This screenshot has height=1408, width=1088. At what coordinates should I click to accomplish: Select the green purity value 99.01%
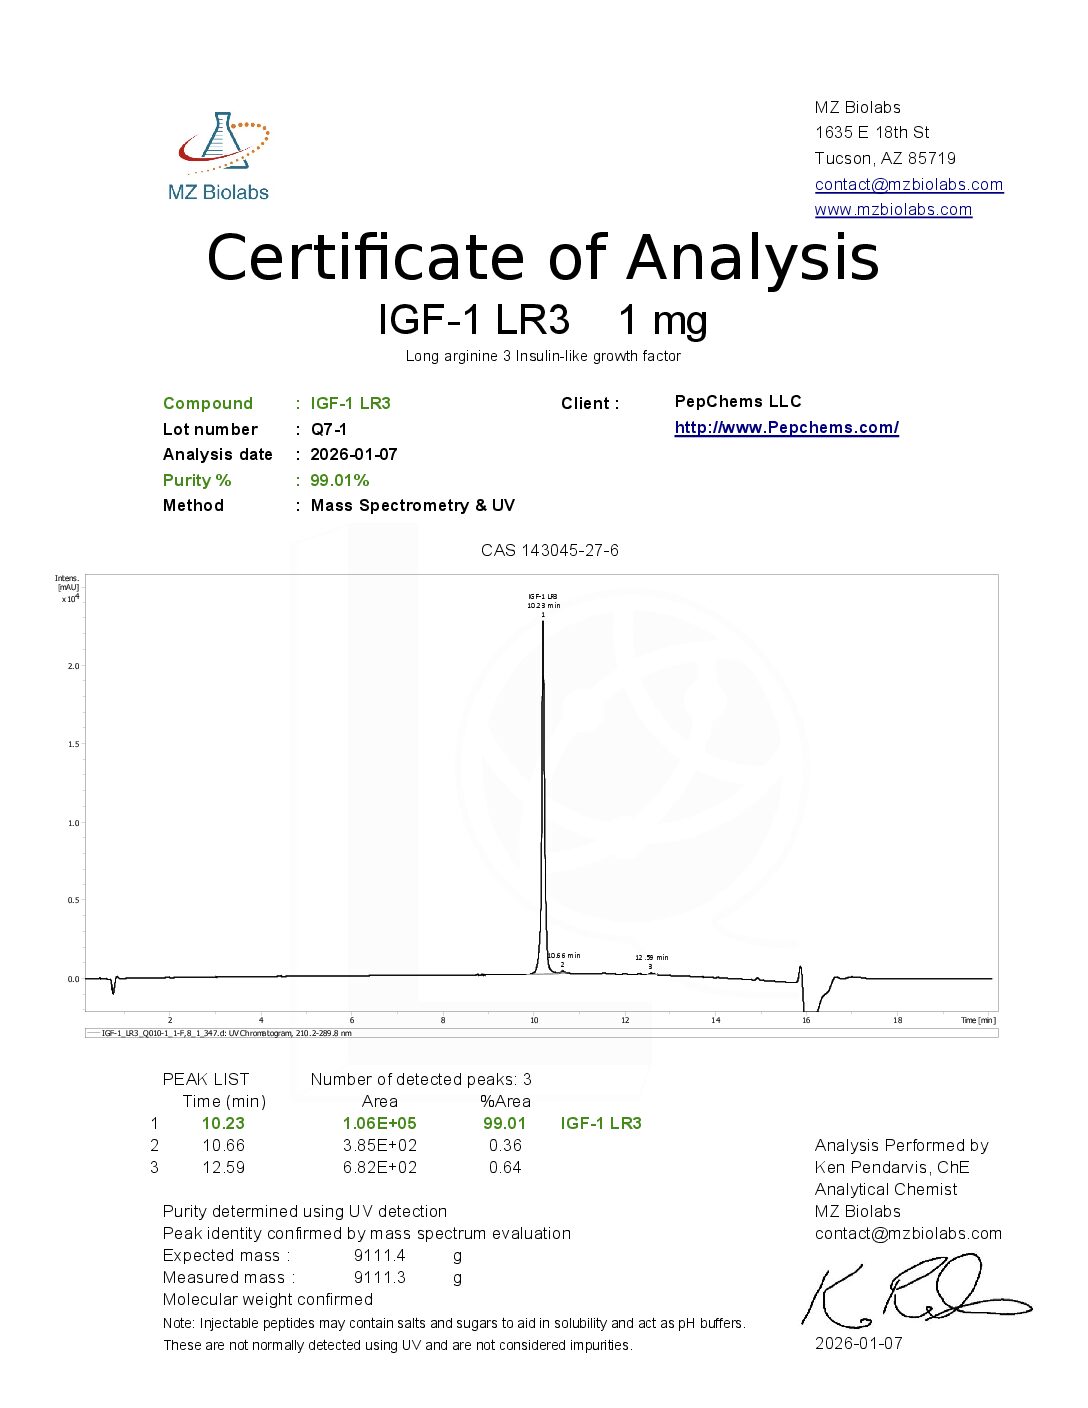(339, 480)
